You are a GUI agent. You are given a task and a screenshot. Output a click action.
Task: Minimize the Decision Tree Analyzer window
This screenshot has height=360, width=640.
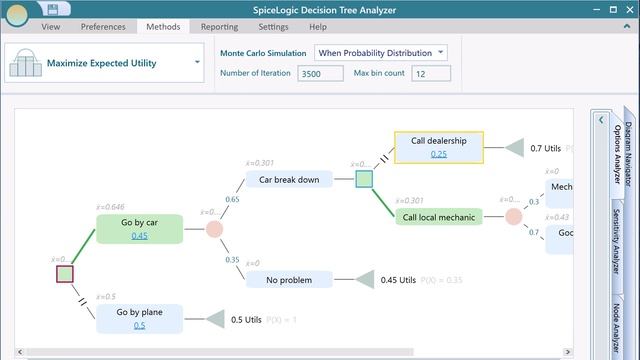pyautogui.click(x=597, y=10)
